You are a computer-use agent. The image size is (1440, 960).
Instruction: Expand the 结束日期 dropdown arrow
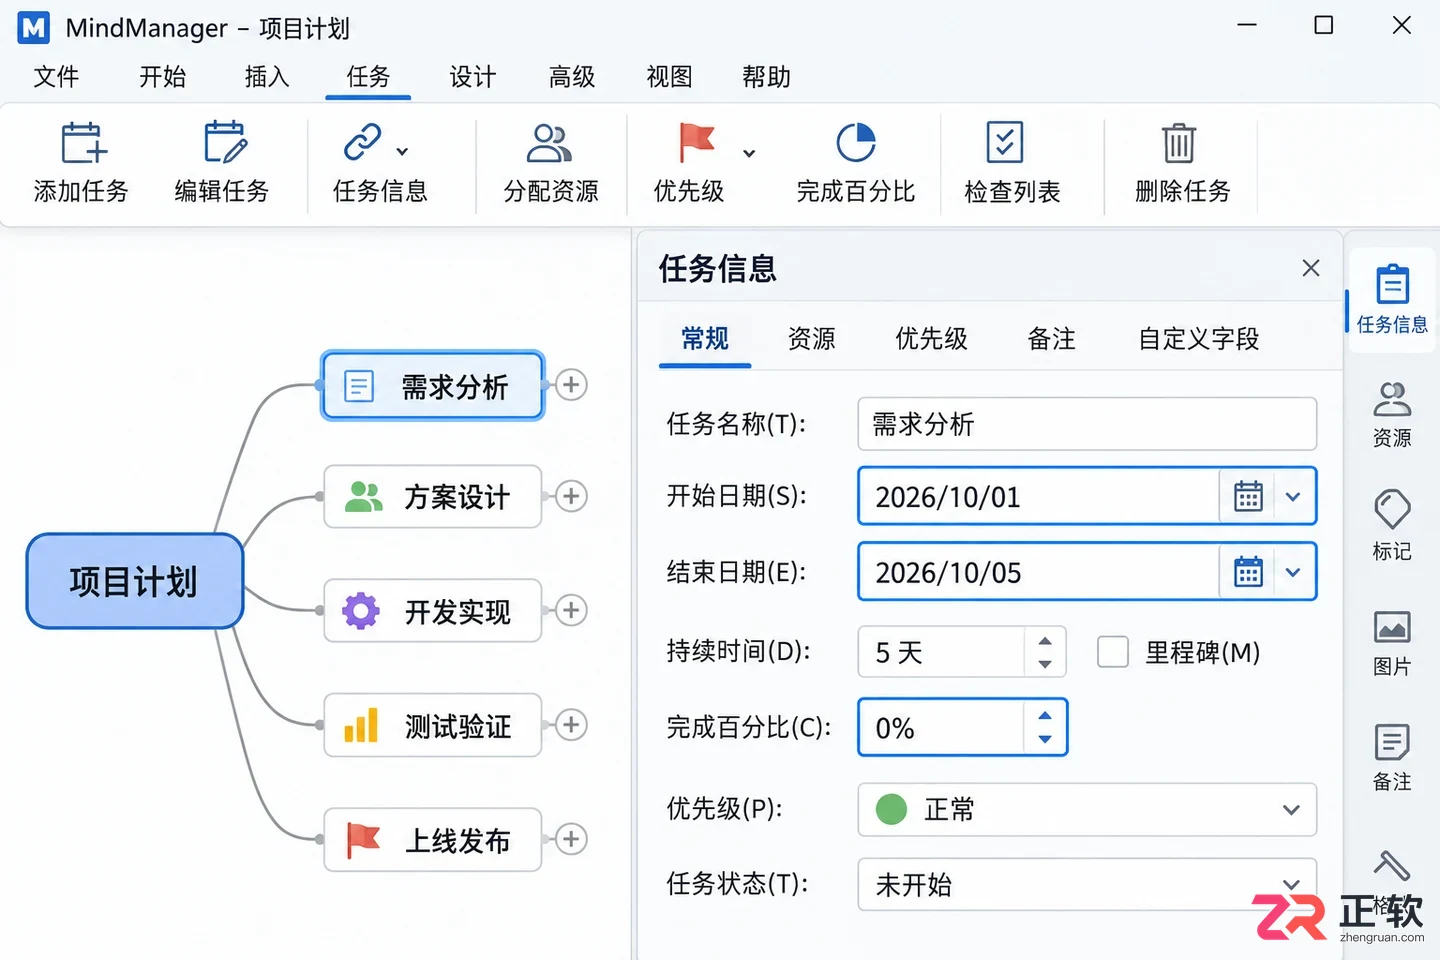point(1293,572)
